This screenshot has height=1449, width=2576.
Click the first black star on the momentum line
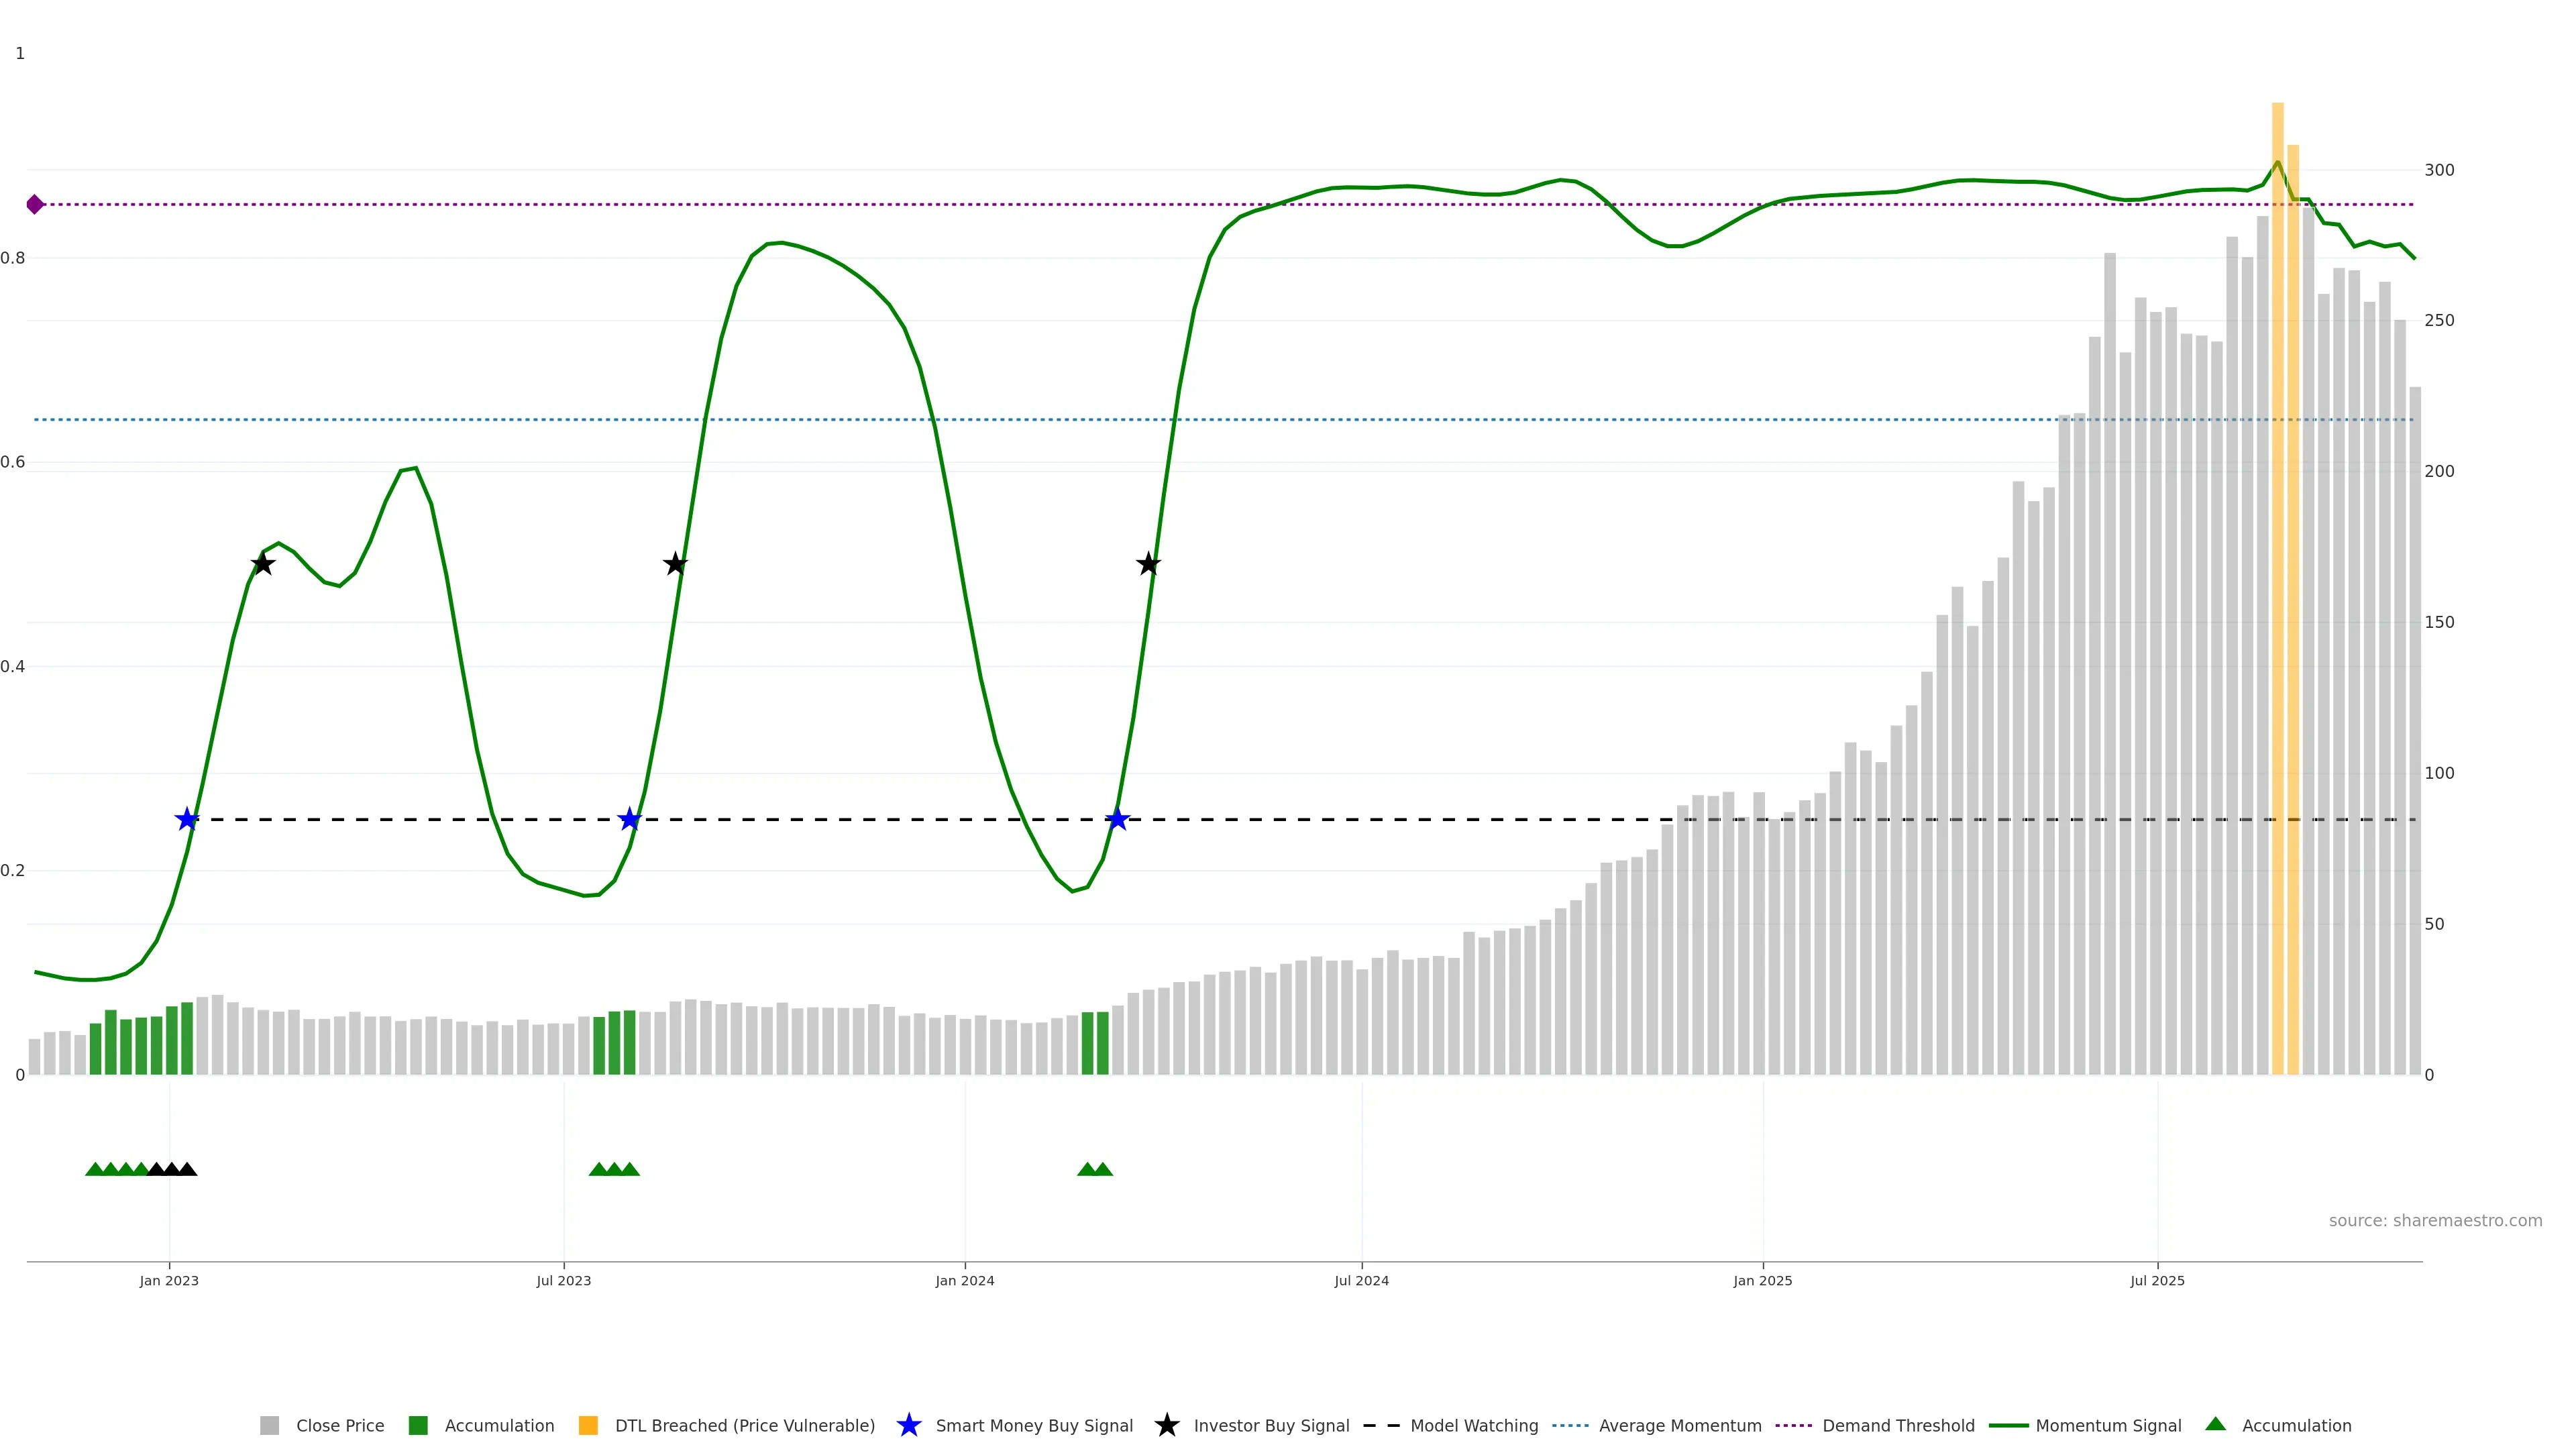point(262,564)
